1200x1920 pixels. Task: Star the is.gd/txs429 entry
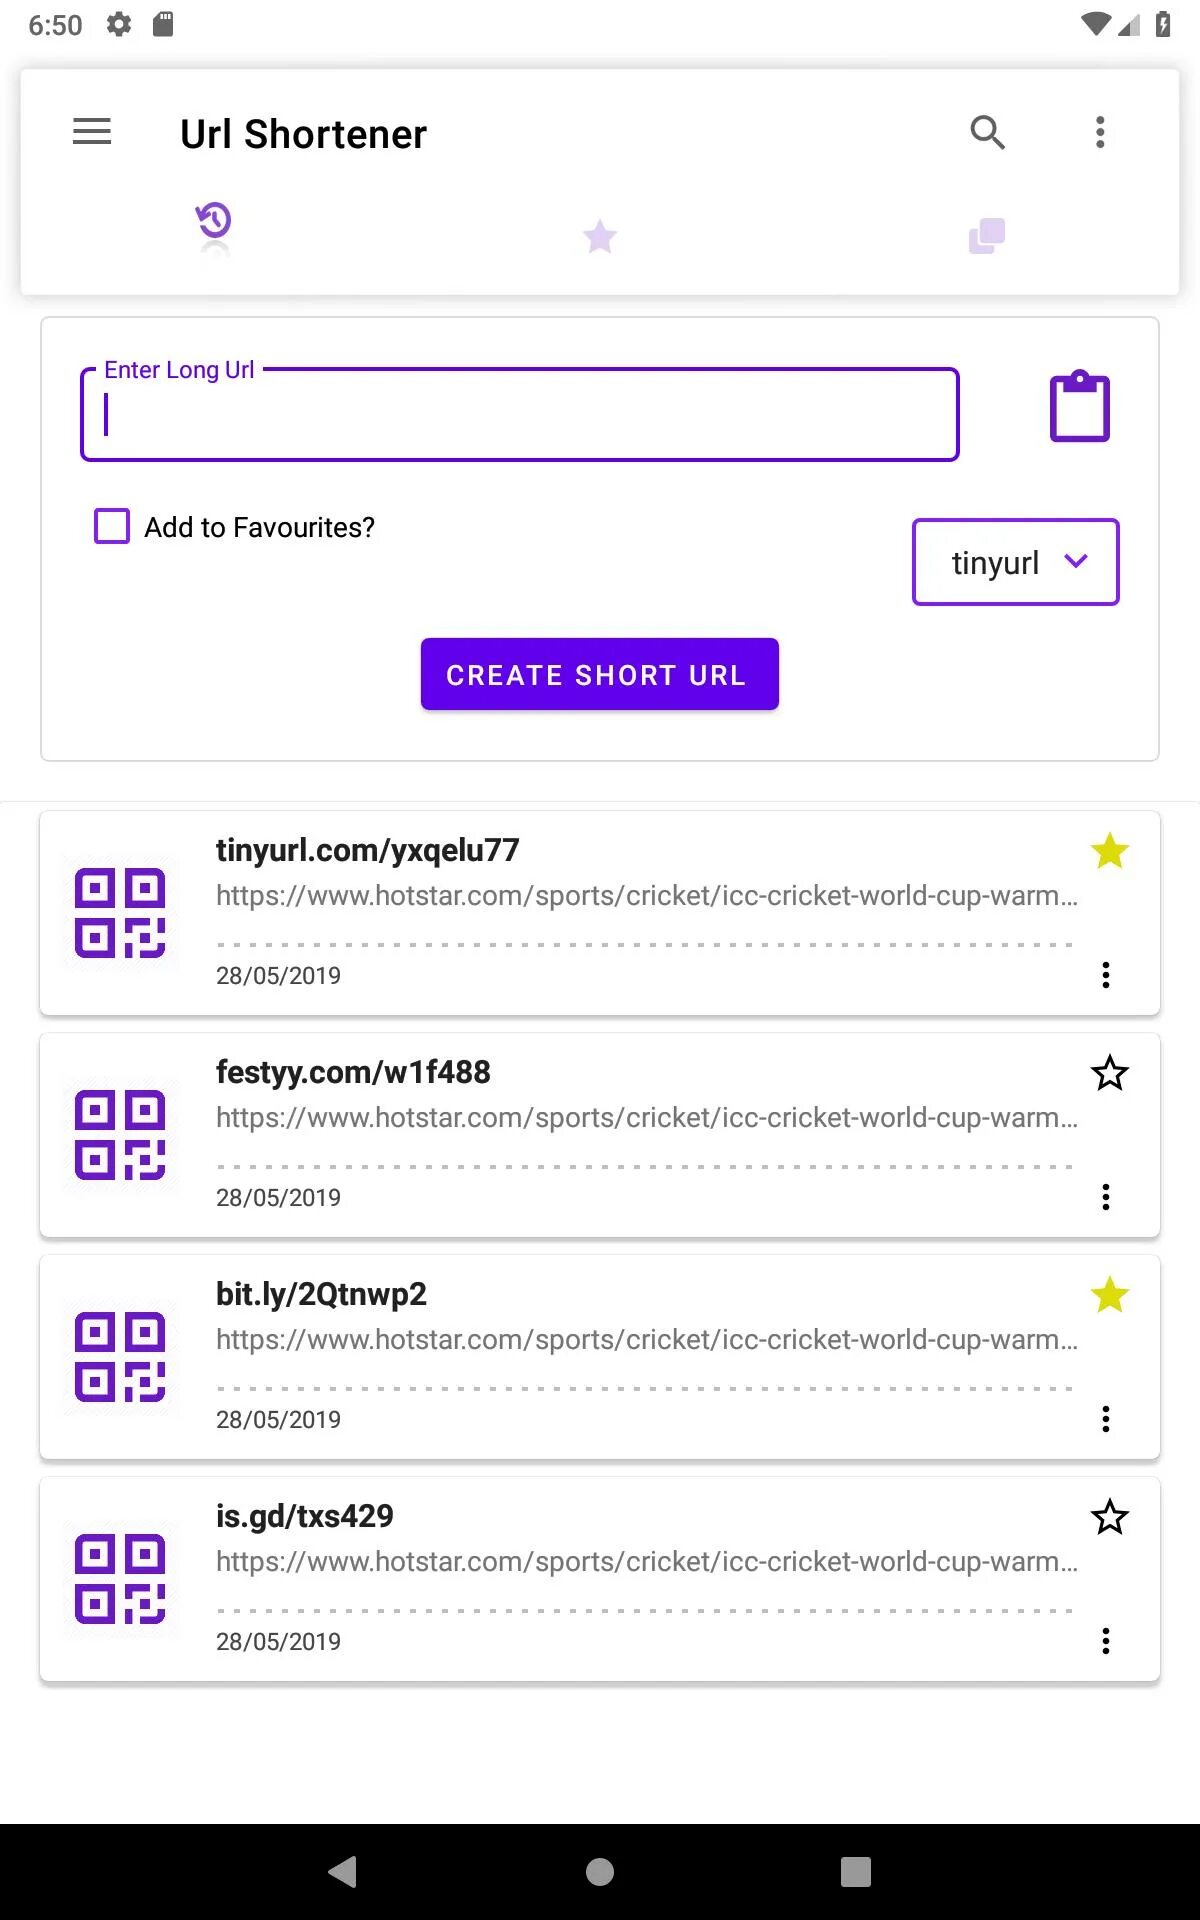click(x=1109, y=1518)
